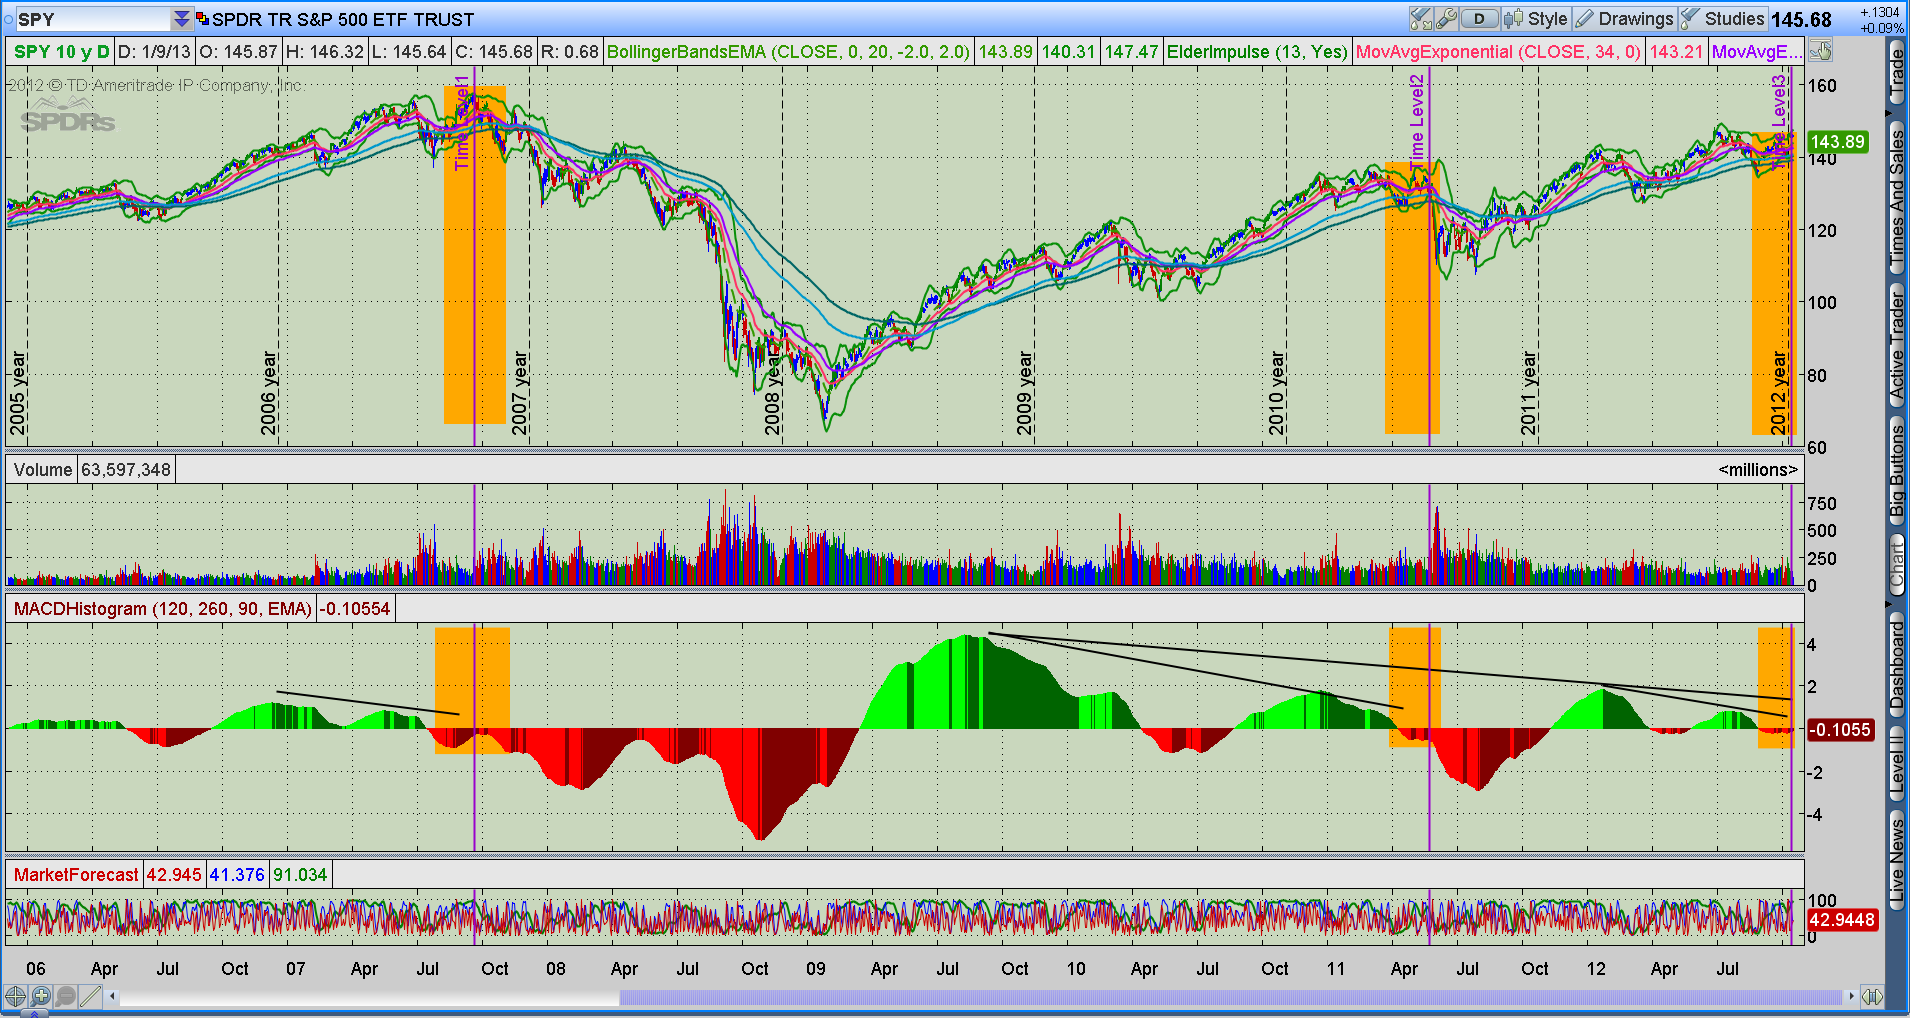Click the 'R: 0.68' range readout
This screenshot has height=1018, width=1910.
point(569,52)
